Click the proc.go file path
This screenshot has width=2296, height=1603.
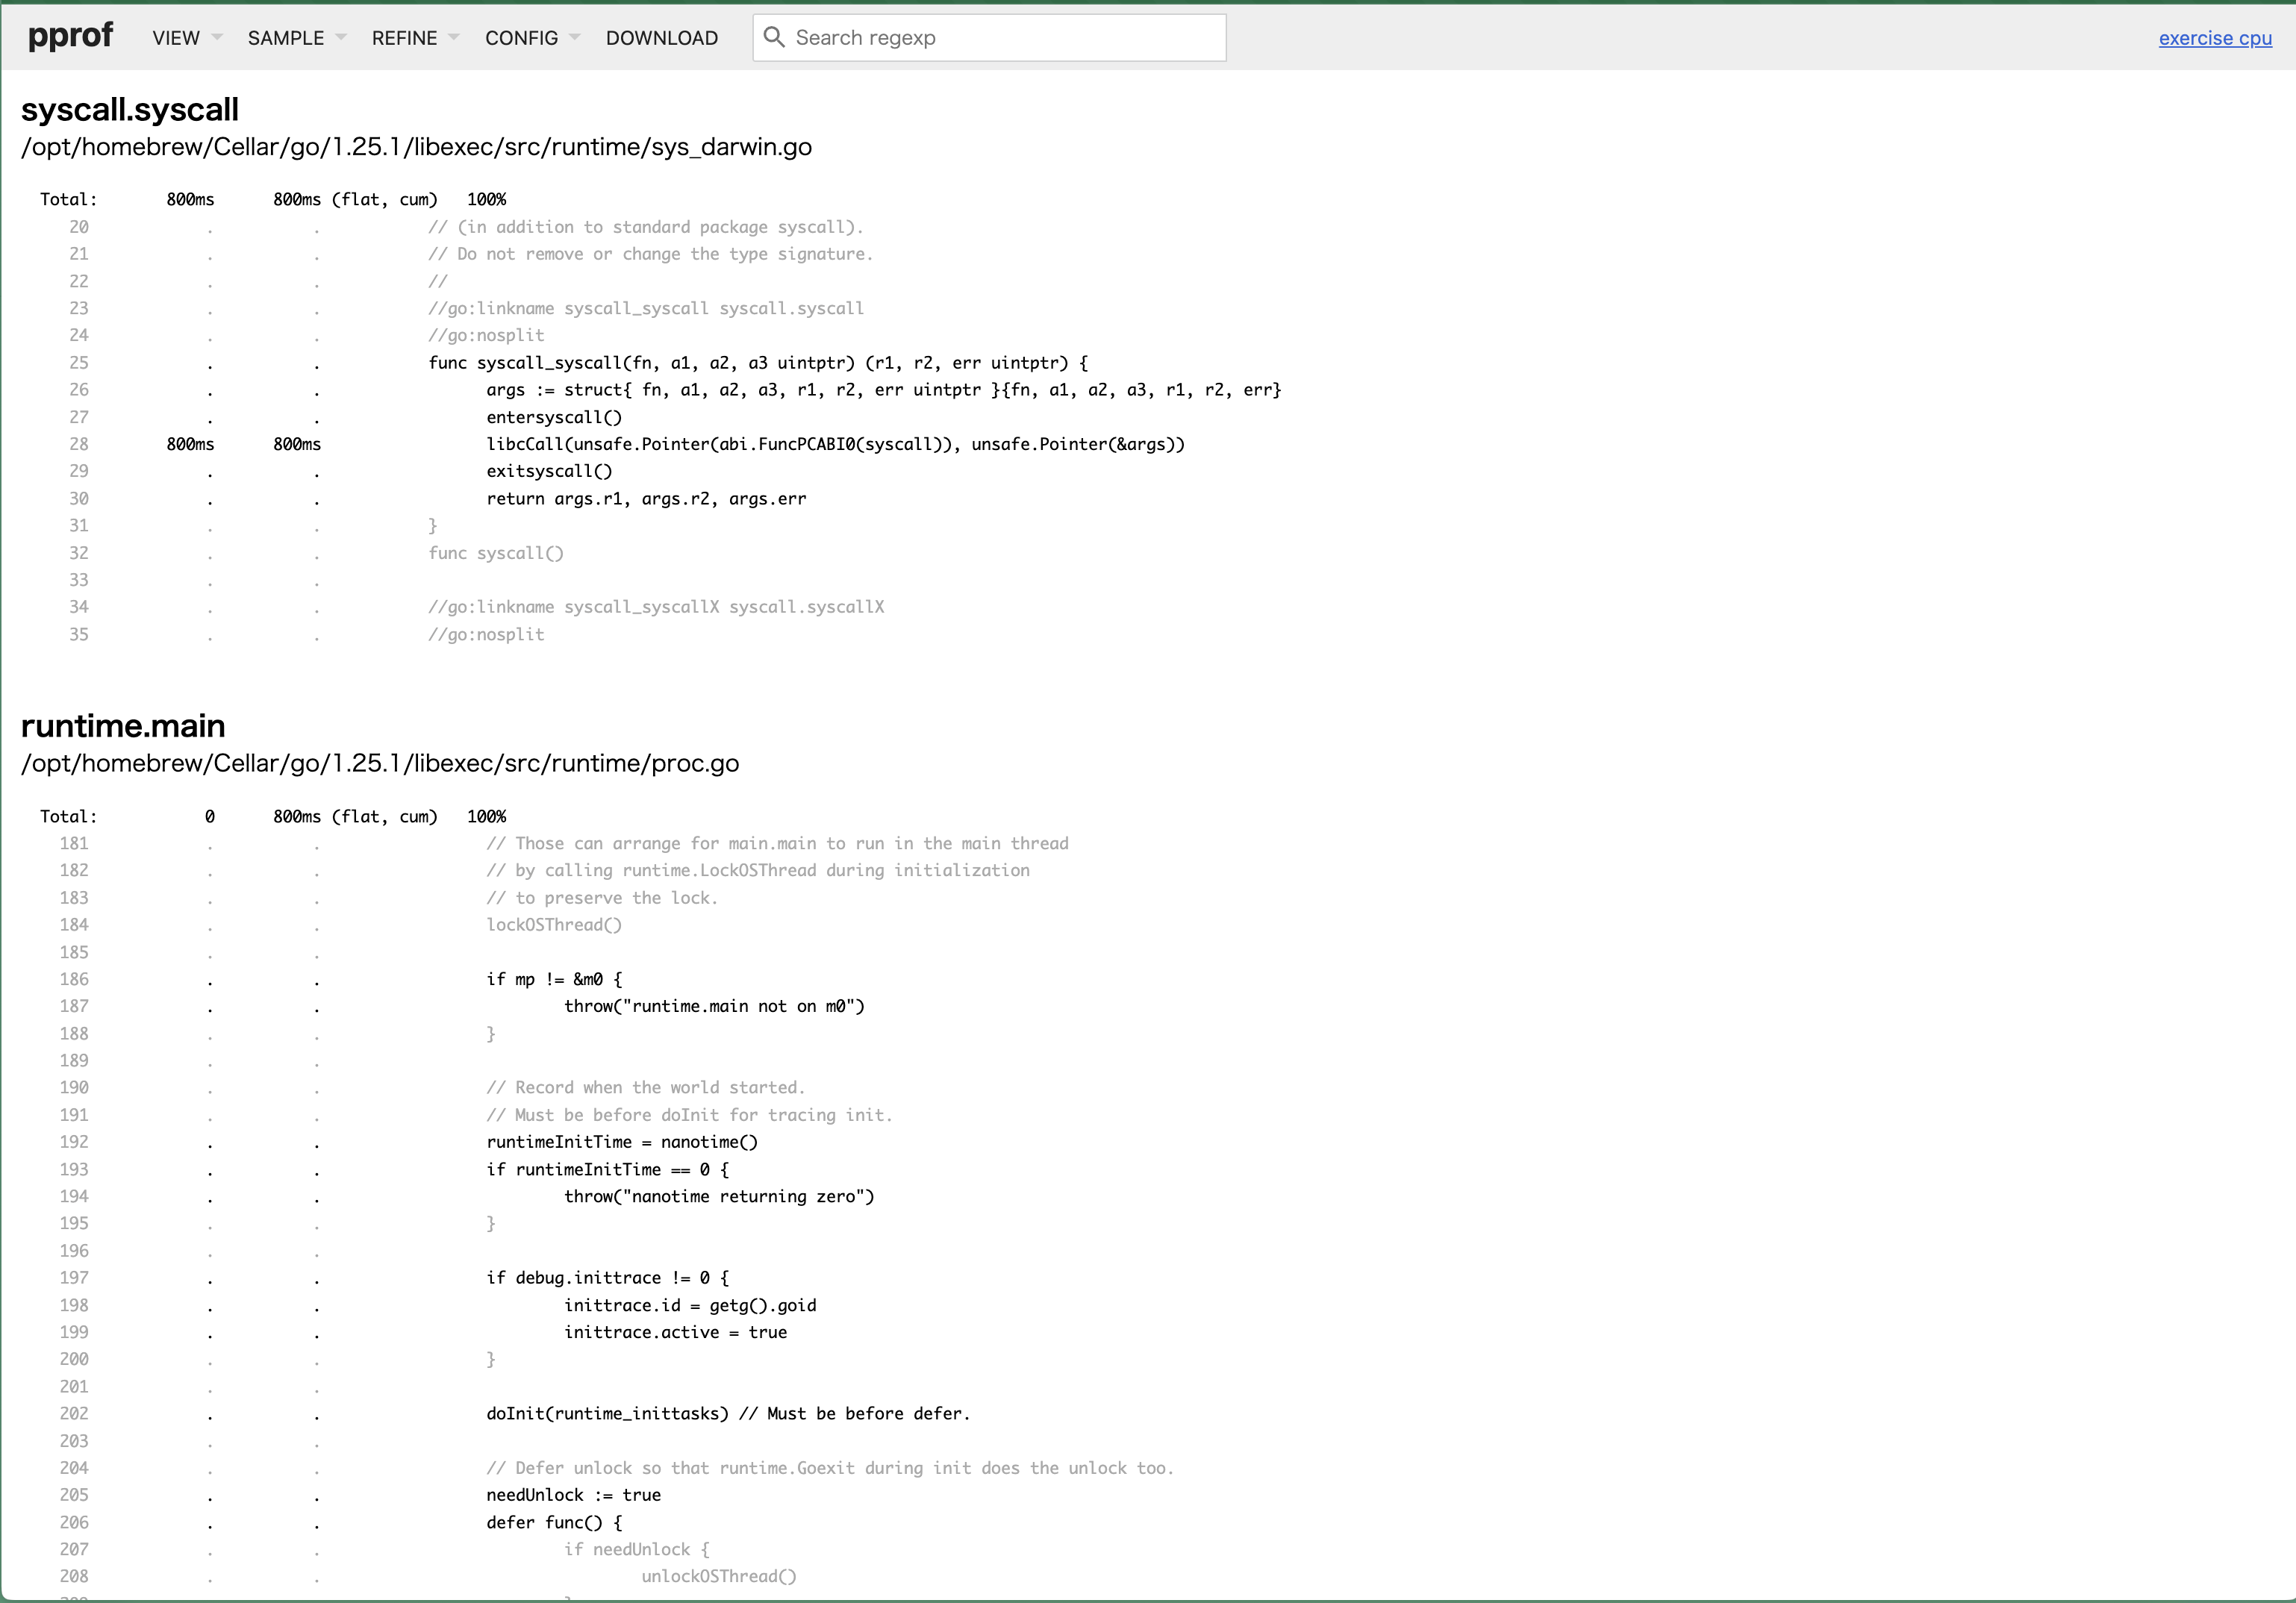pos(380,763)
